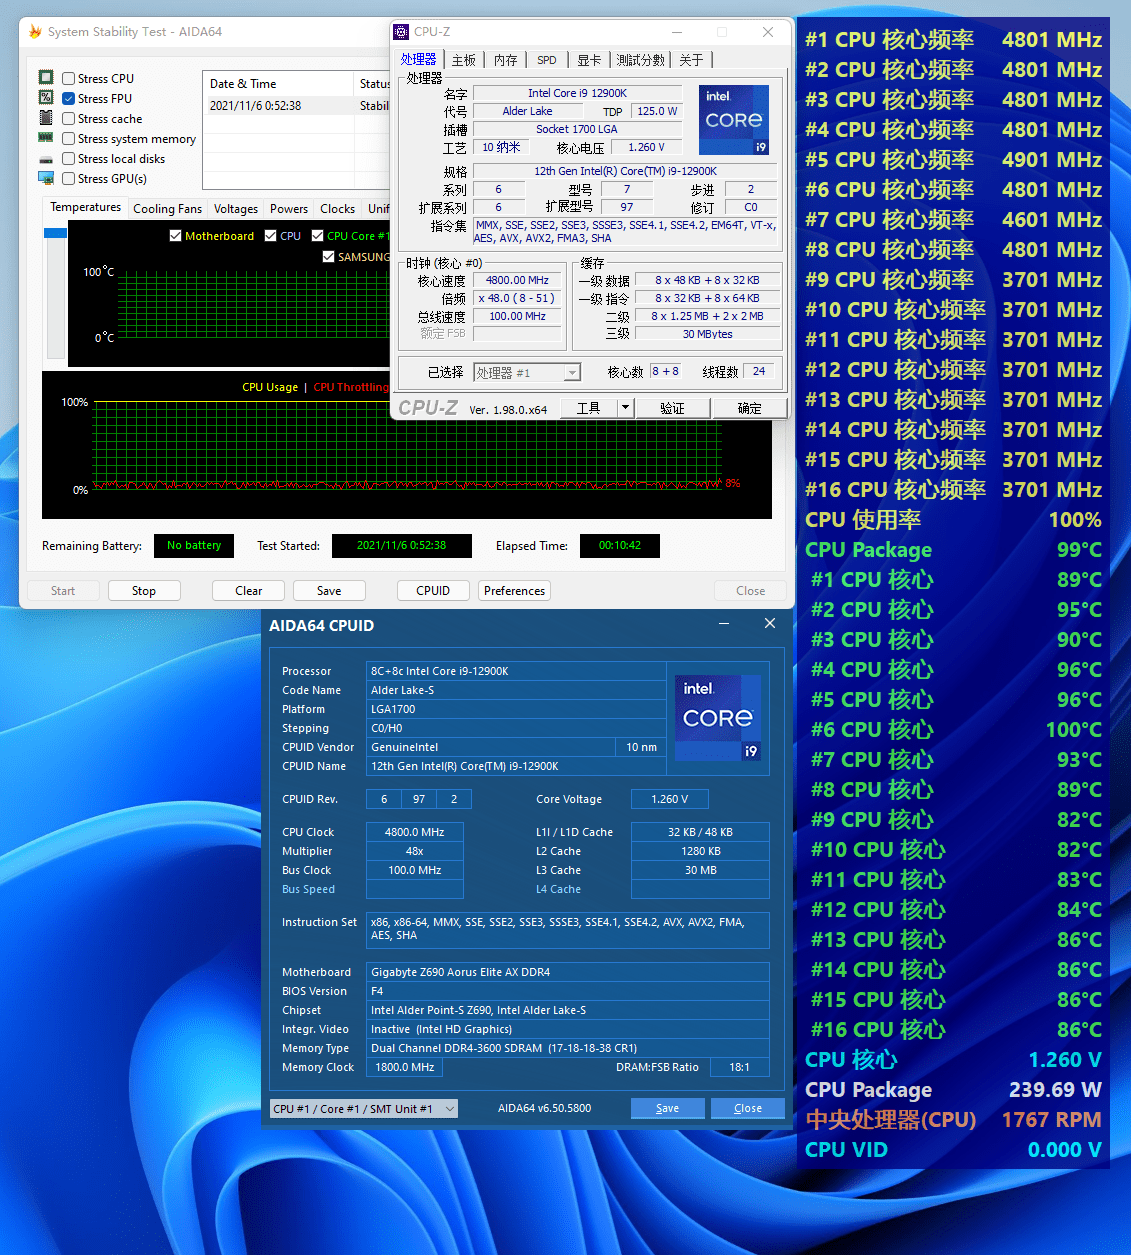Image resolution: width=1131 pixels, height=1255 pixels.
Task: Click the Stop button in stability test
Action: point(144,591)
